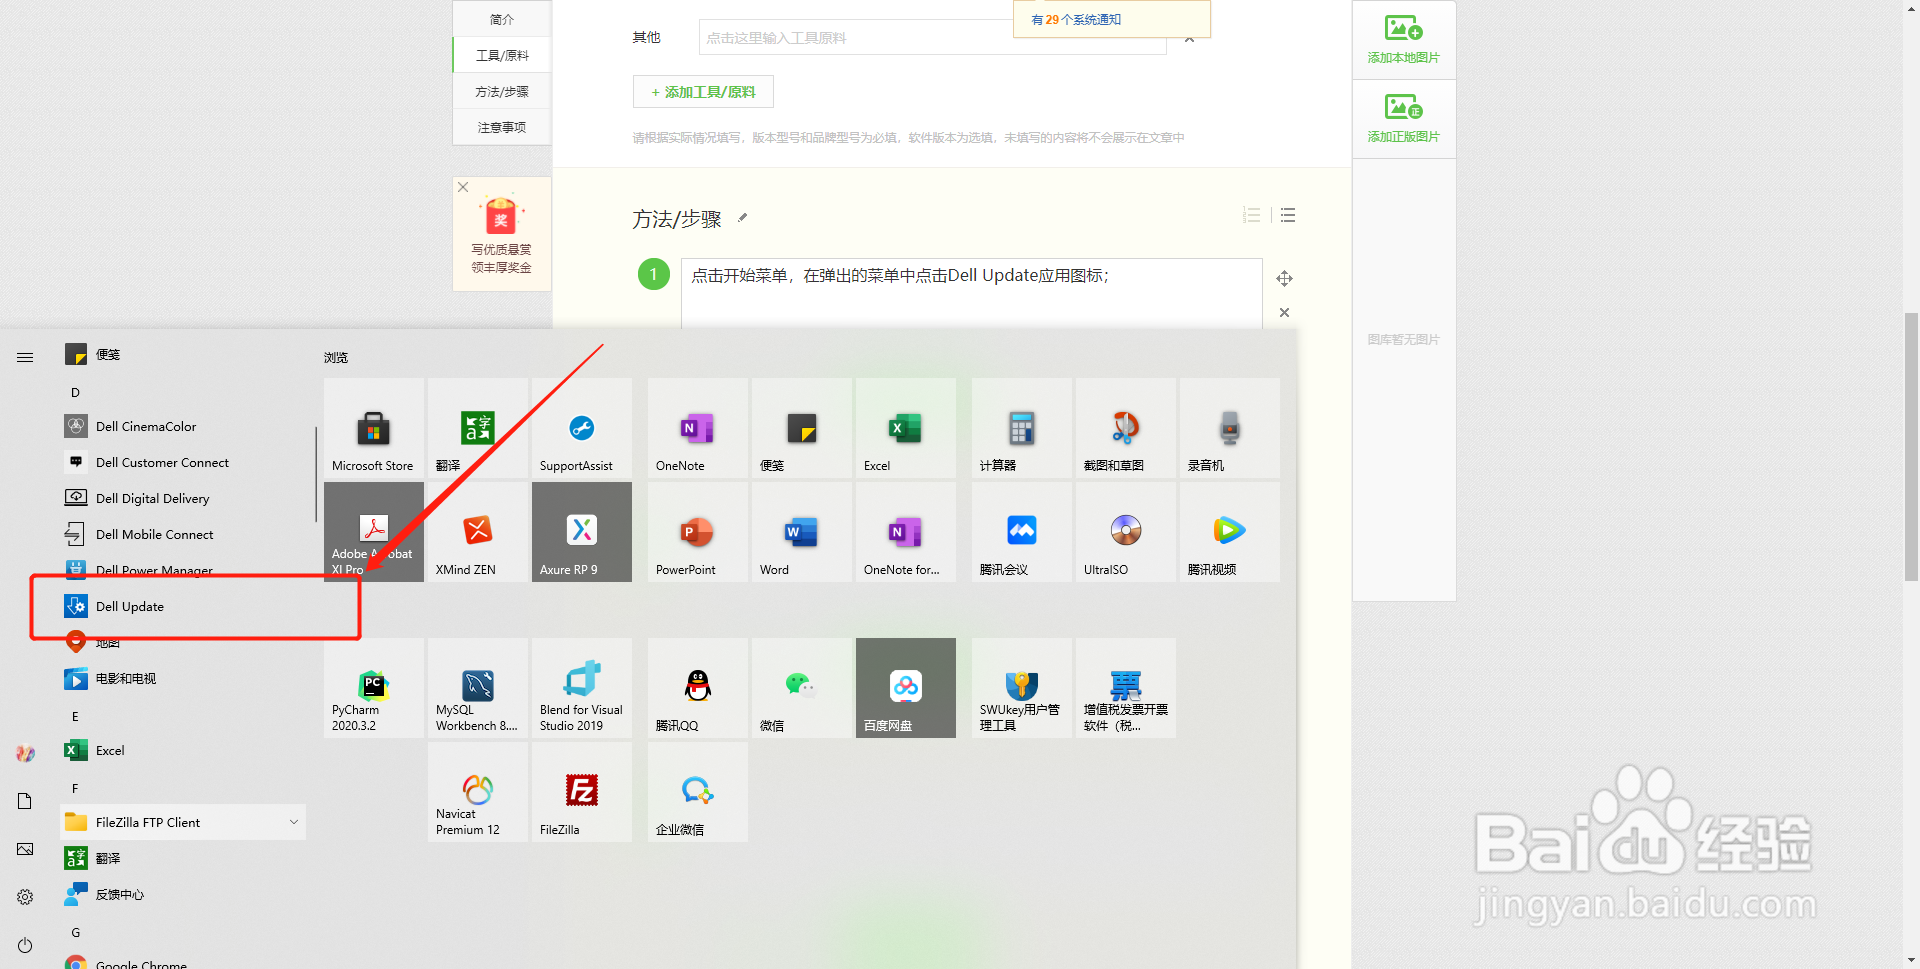Close the 写优质悬赏 promo card
This screenshot has width=1920, height=969.
(463, 187)
